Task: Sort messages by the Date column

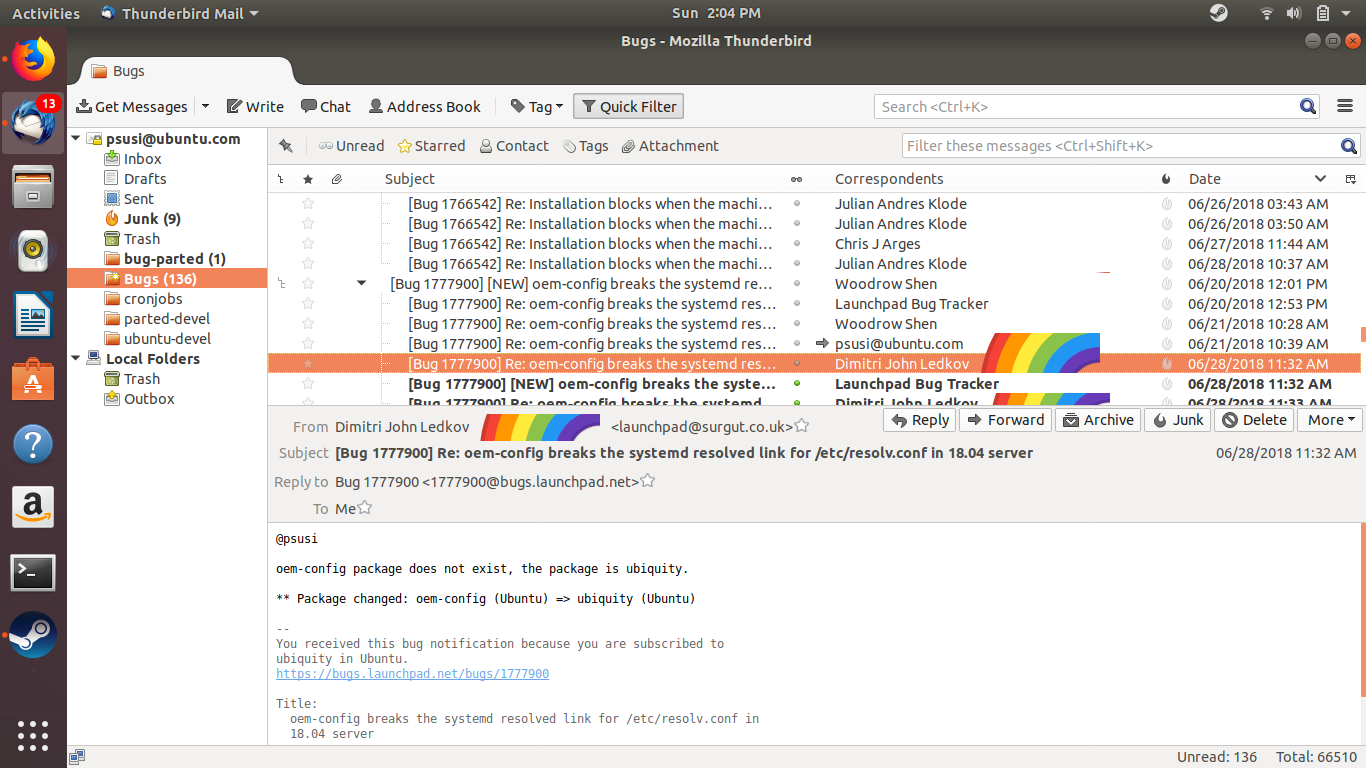Action: tap(1204, 179)
